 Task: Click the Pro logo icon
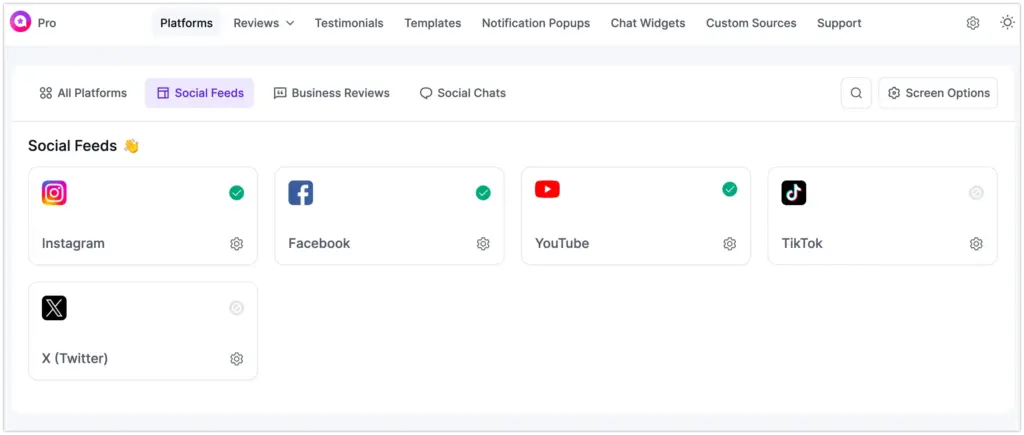[x=20, y=22]
